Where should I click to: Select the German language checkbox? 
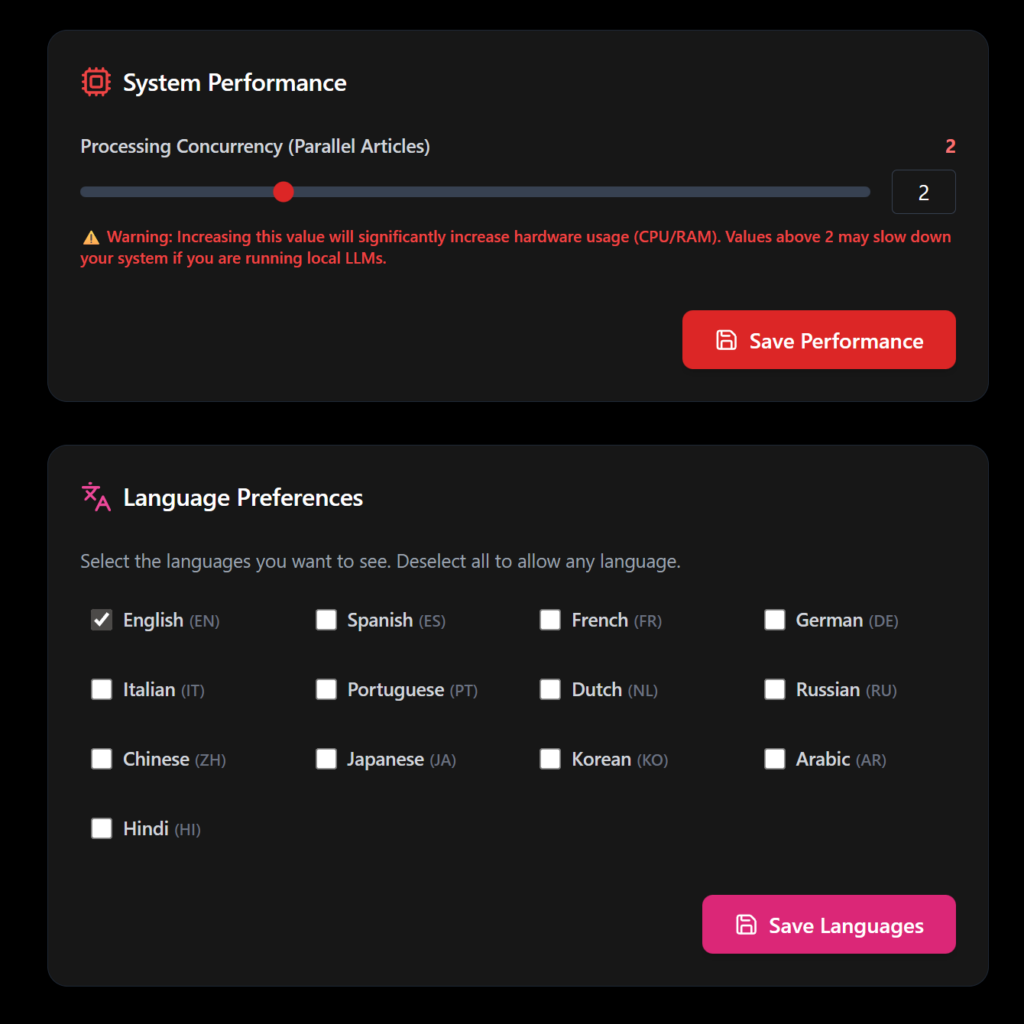pyautogui.click(x=775, y=620)
